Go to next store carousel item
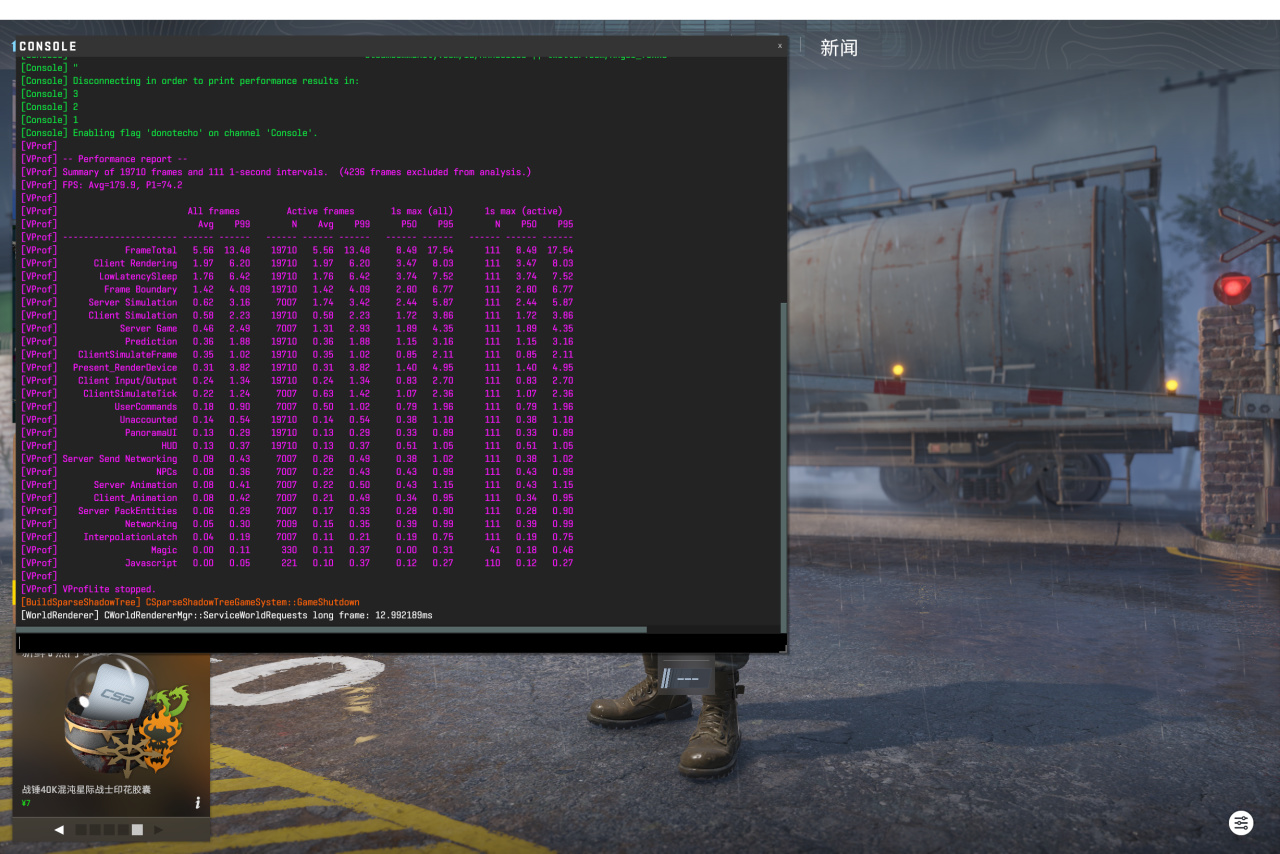 [x=158, y=829]
